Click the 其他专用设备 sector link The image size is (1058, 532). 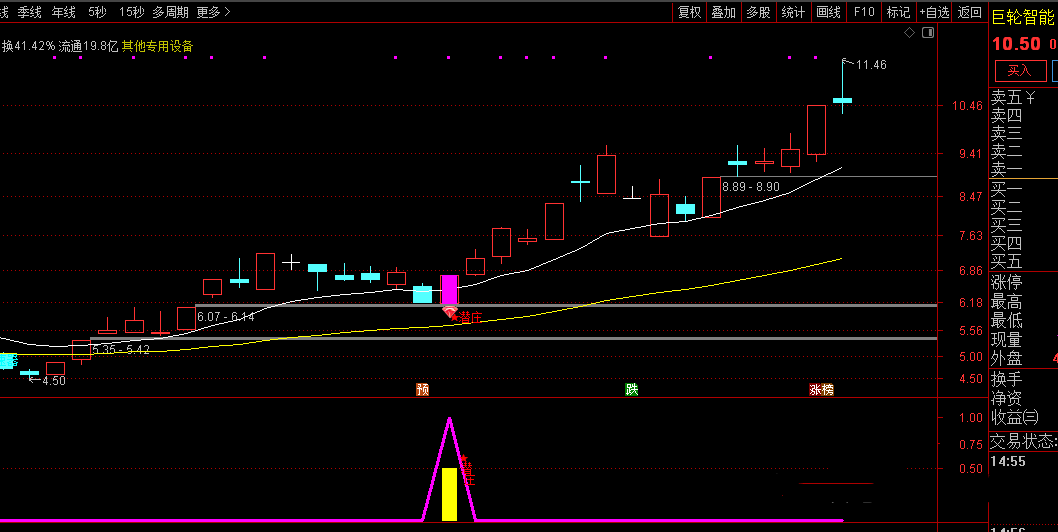158,46
